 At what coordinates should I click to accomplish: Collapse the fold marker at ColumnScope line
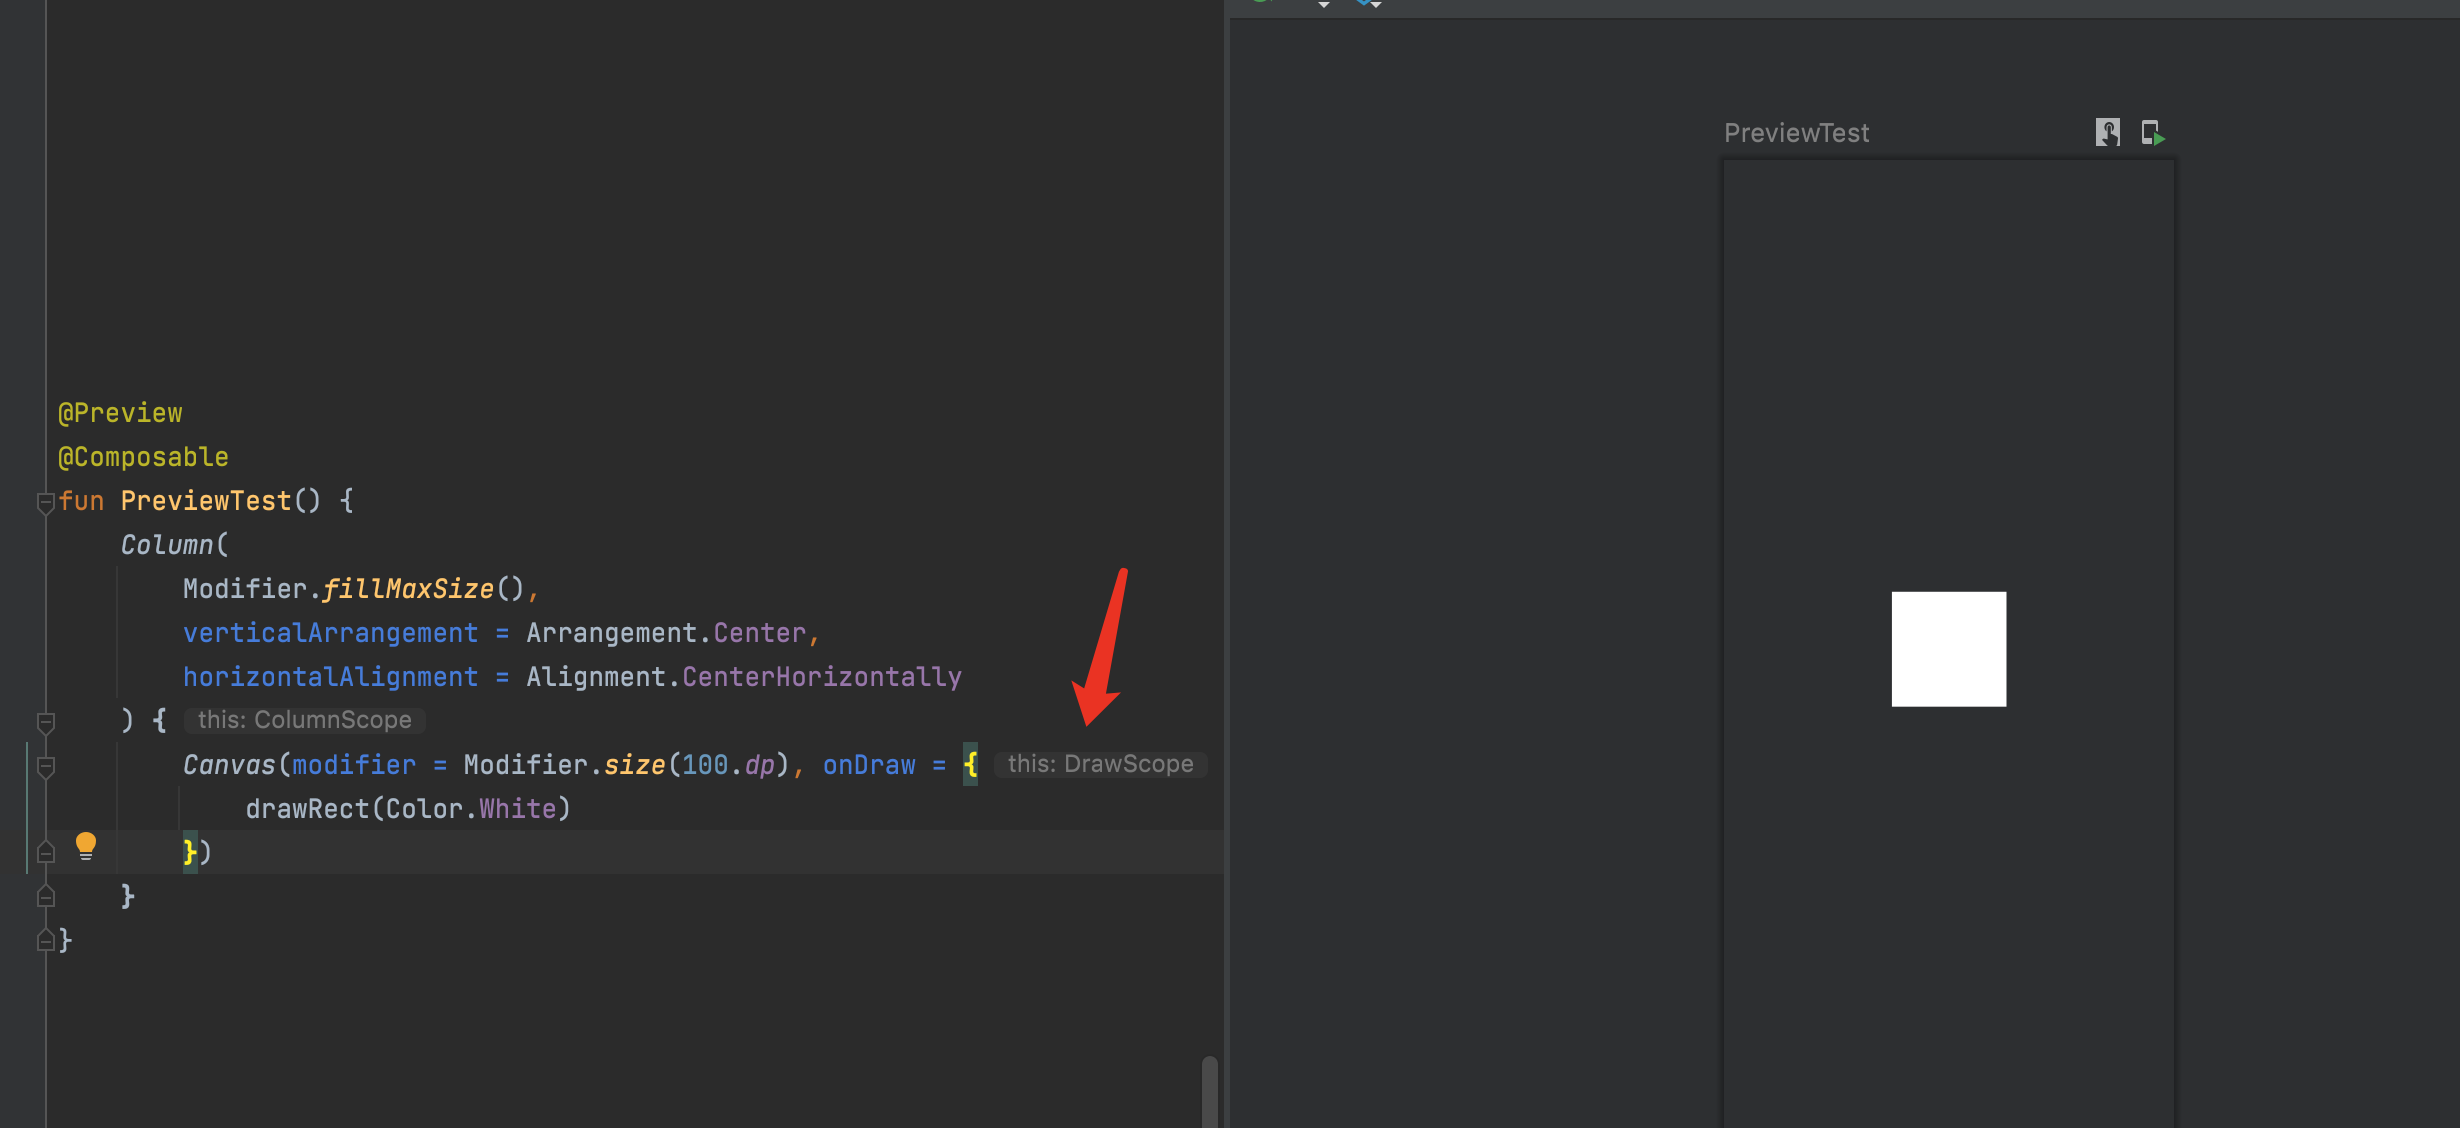click(x=45, y=722)
